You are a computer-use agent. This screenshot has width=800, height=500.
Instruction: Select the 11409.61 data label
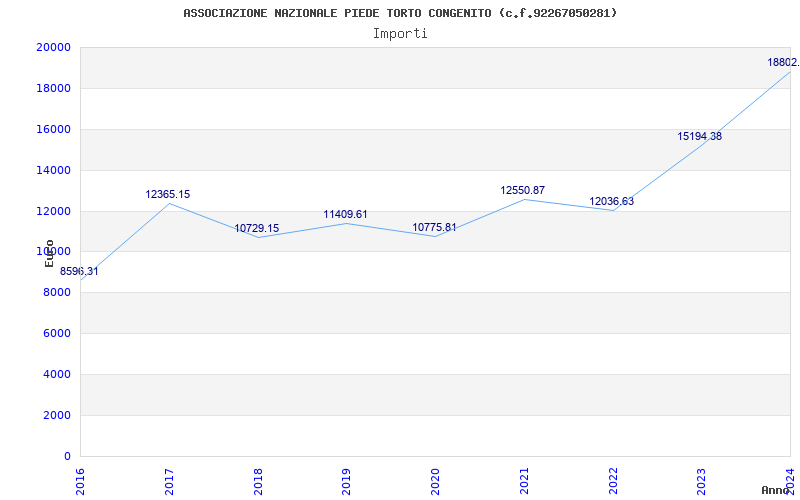(345, 215)
